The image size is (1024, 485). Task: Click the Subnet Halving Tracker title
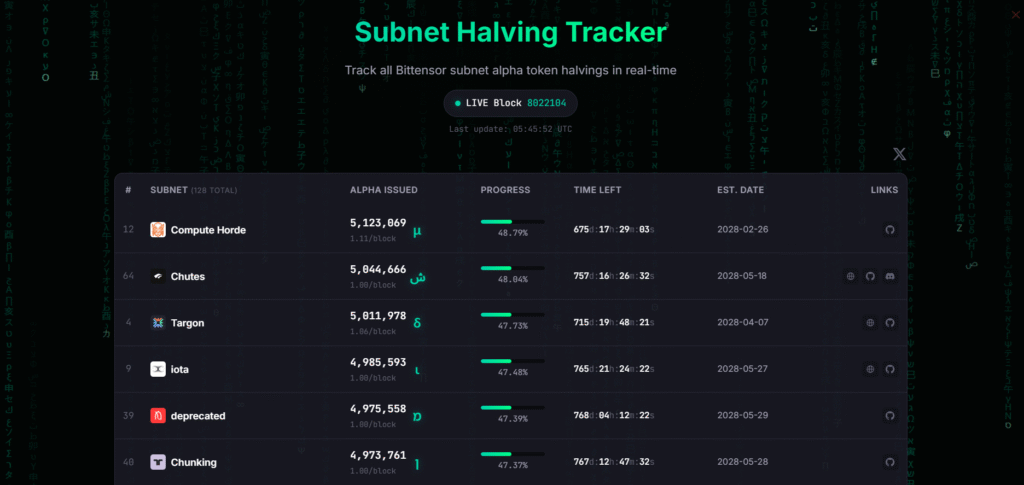[x=510, y=32]
